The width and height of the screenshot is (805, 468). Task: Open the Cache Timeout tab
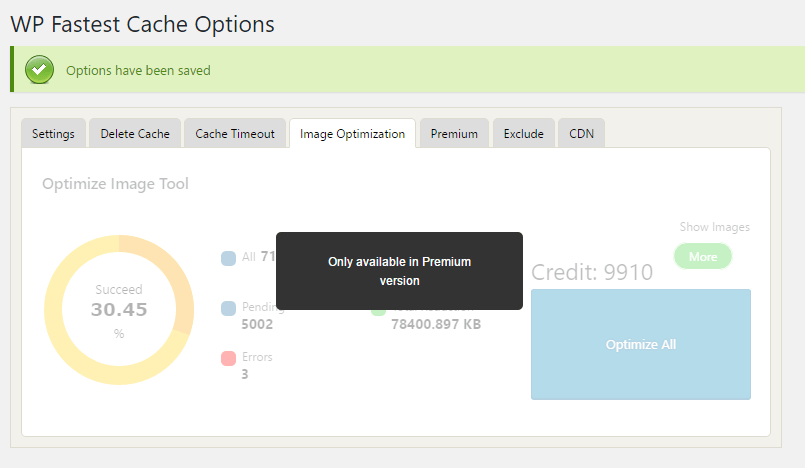pos(235,133)
